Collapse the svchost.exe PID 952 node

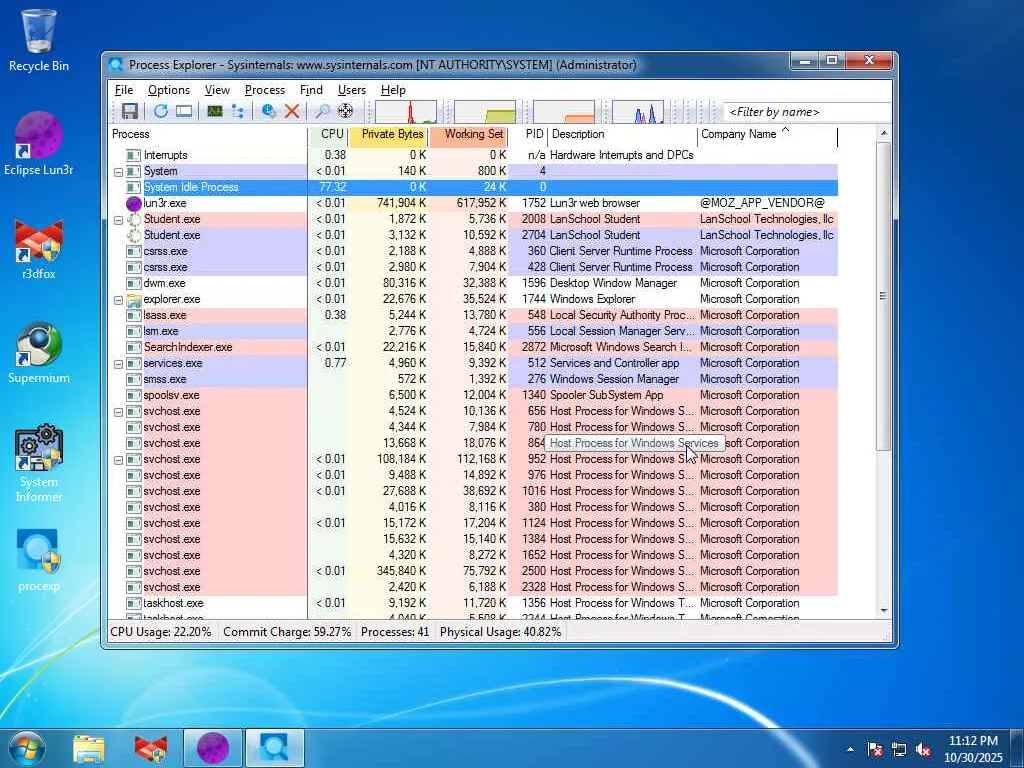click(118, 460)
